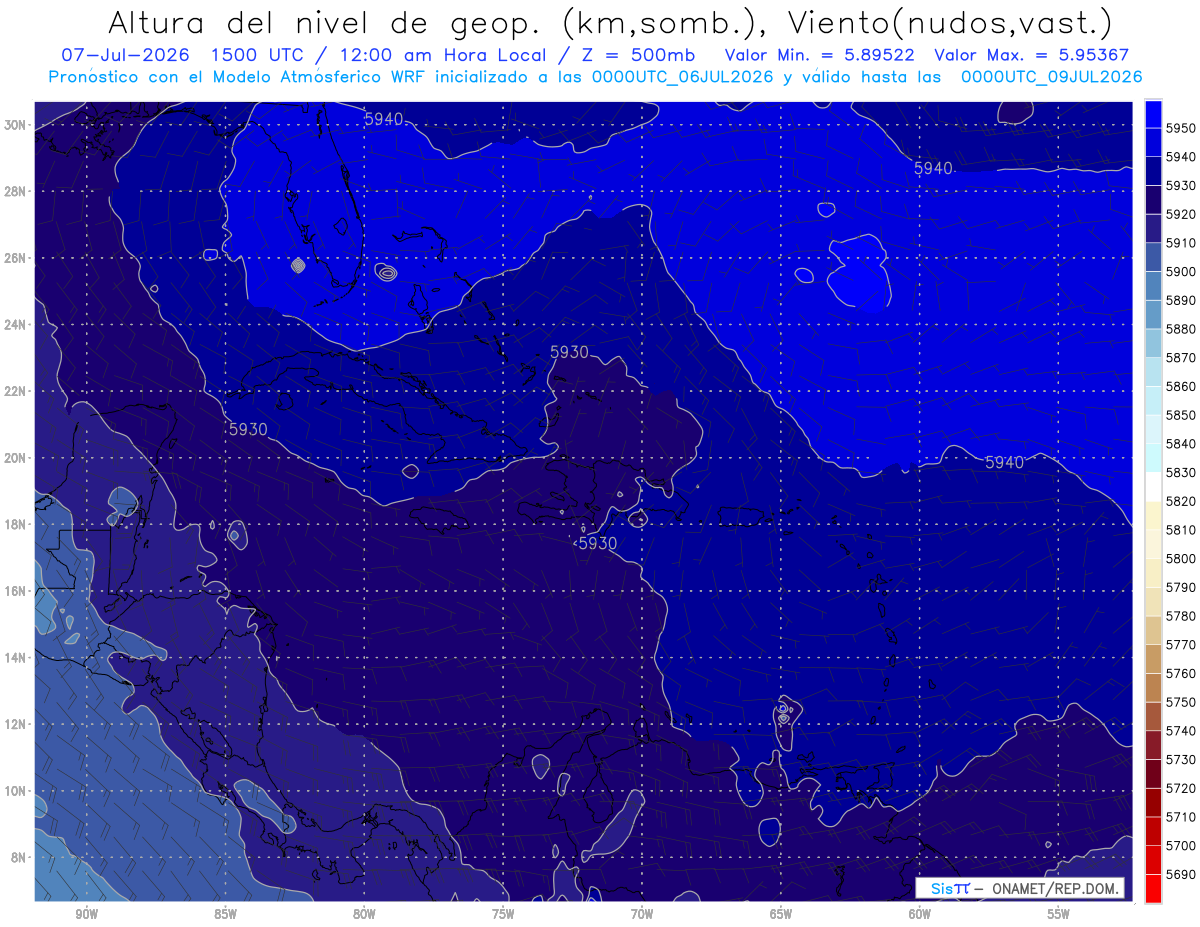Screen dimensions: 1200x927
Task: Click the 22N latitude axis label
Action: click(16, 391)
